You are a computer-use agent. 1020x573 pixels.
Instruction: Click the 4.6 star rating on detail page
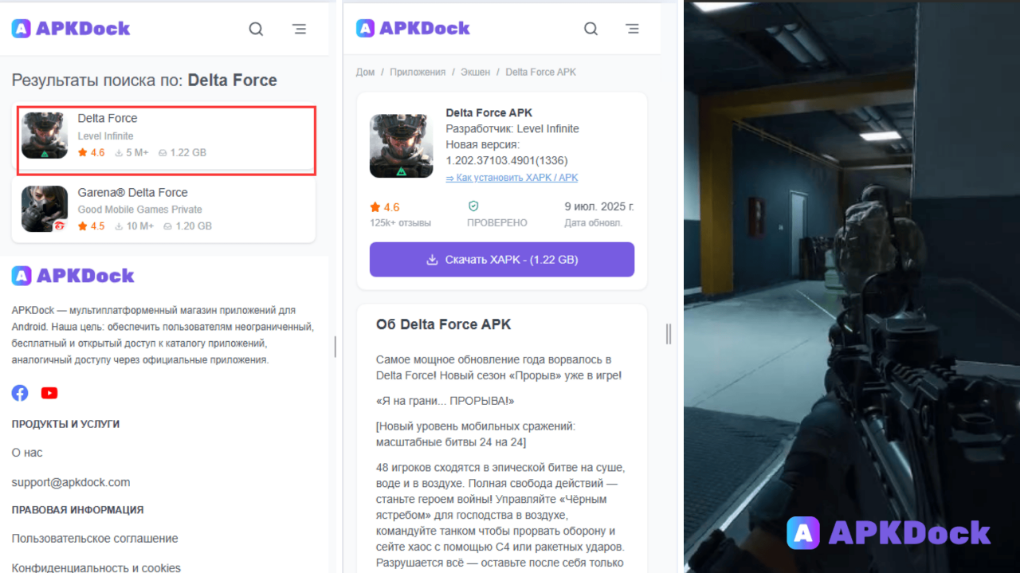[385, 207]
